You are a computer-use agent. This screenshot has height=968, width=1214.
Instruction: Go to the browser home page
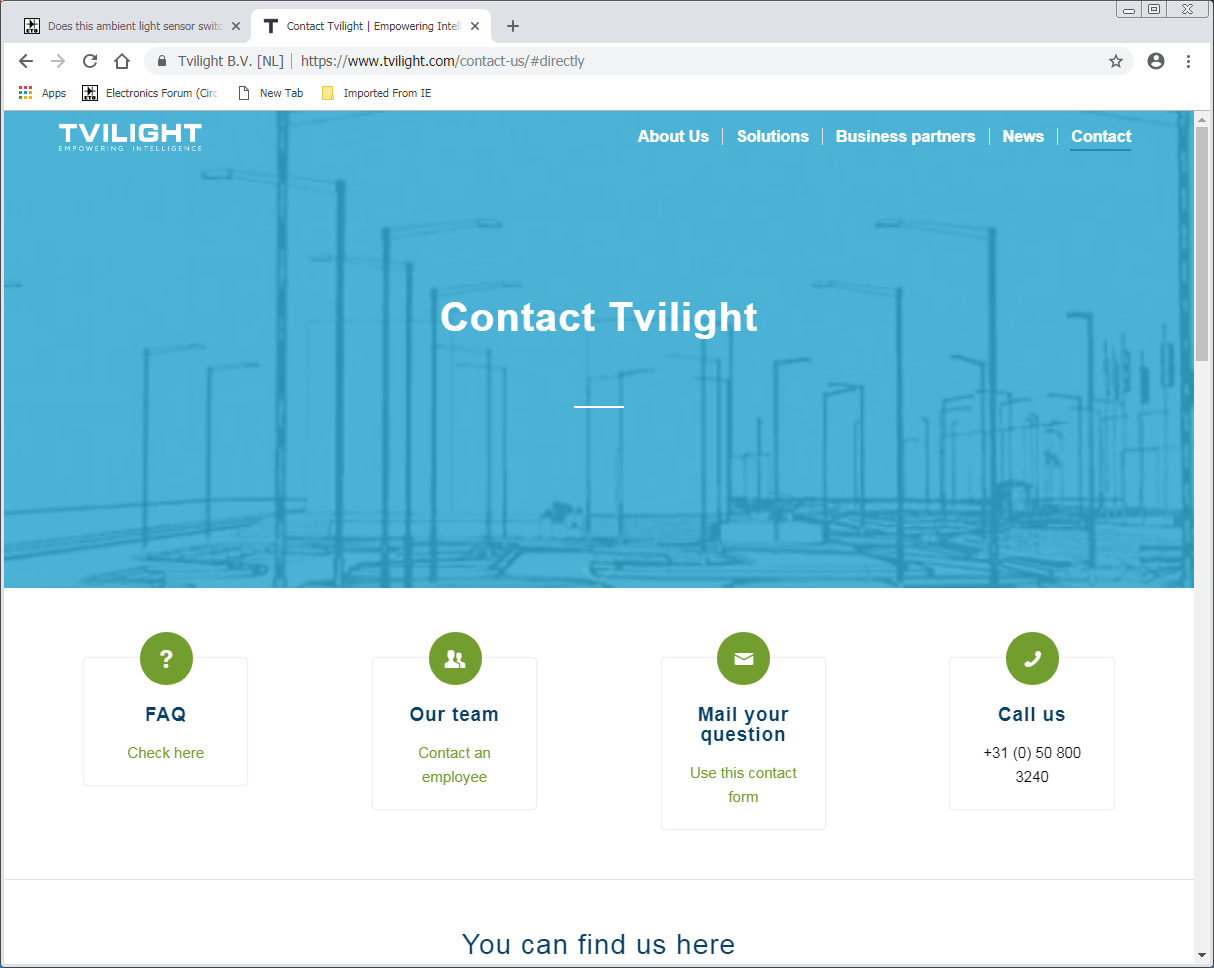coord(122,61)
